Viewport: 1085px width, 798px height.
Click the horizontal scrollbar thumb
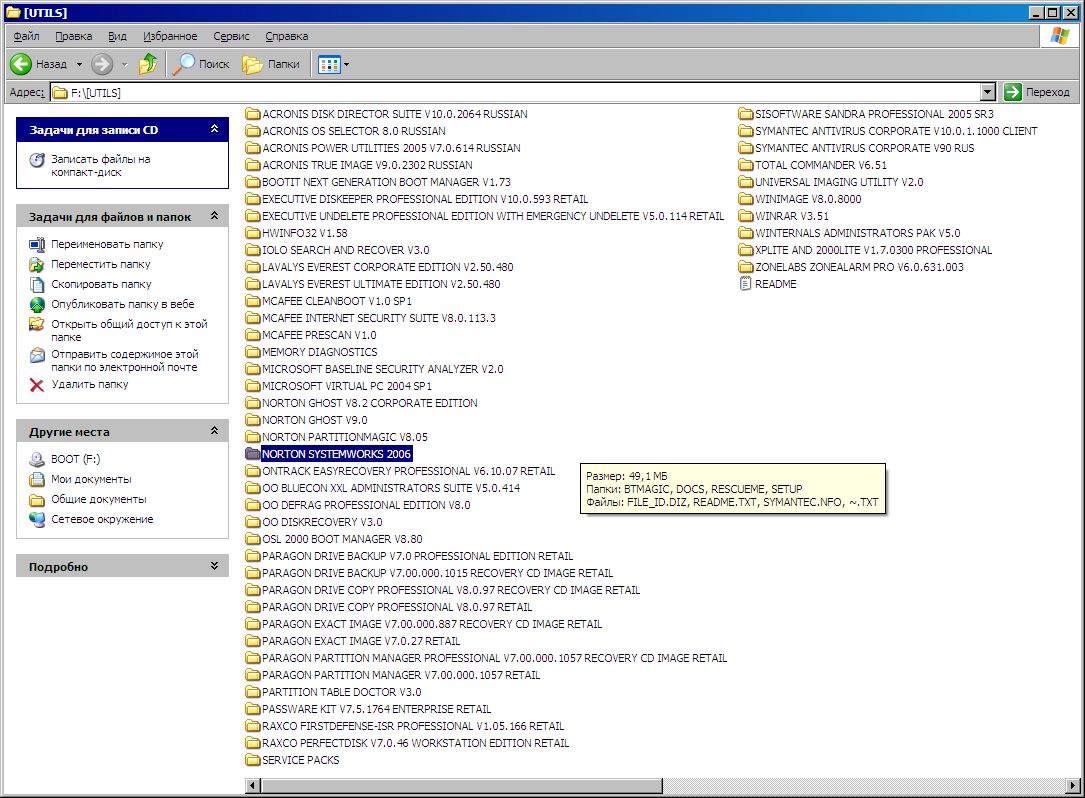(x=462, y=786)
